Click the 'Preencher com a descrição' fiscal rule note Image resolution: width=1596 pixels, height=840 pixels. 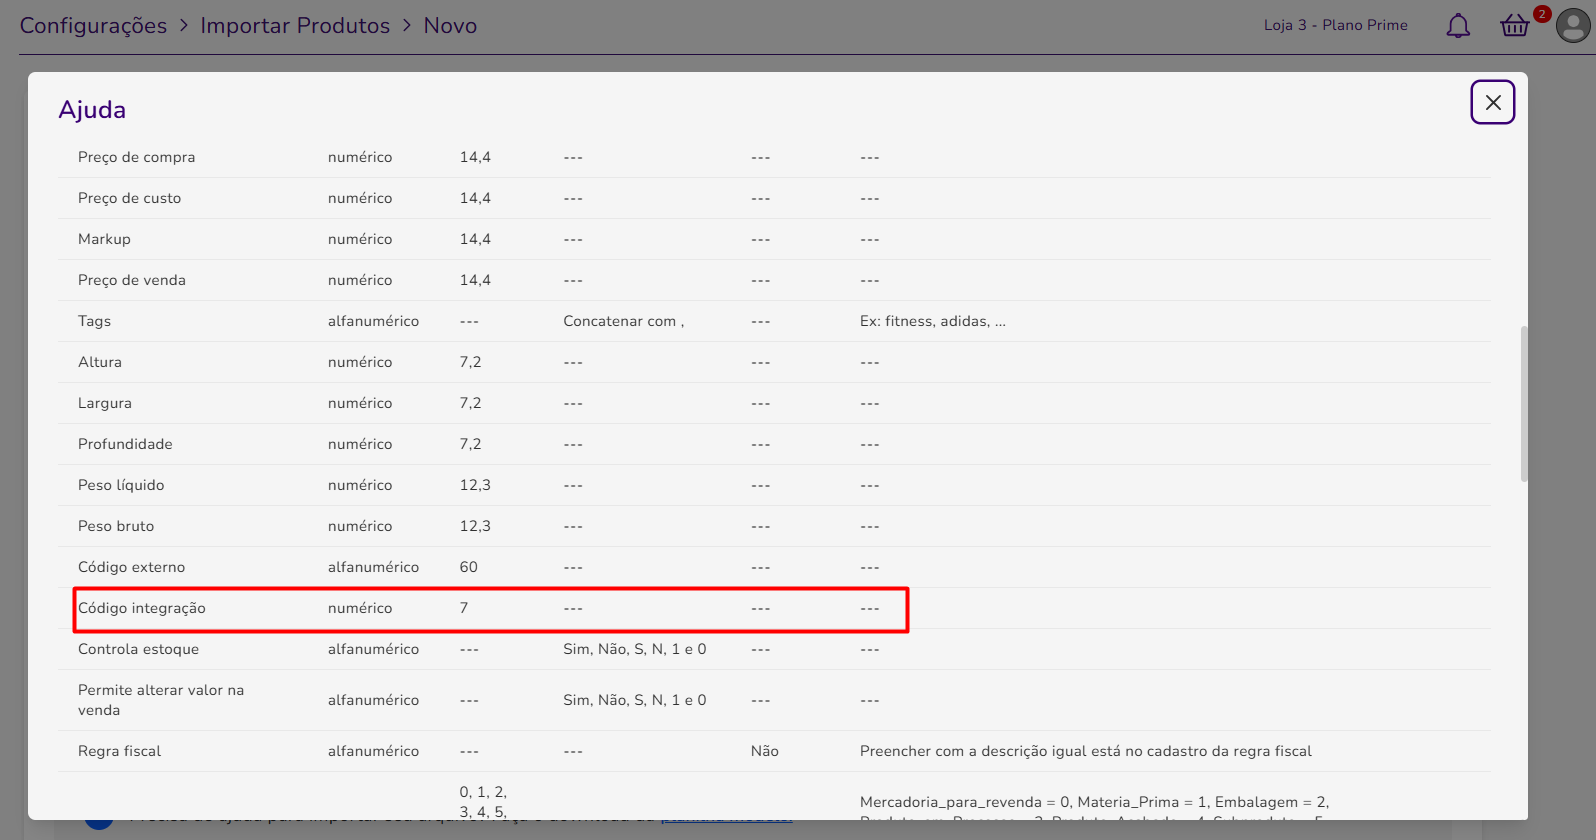point(1086,751)
